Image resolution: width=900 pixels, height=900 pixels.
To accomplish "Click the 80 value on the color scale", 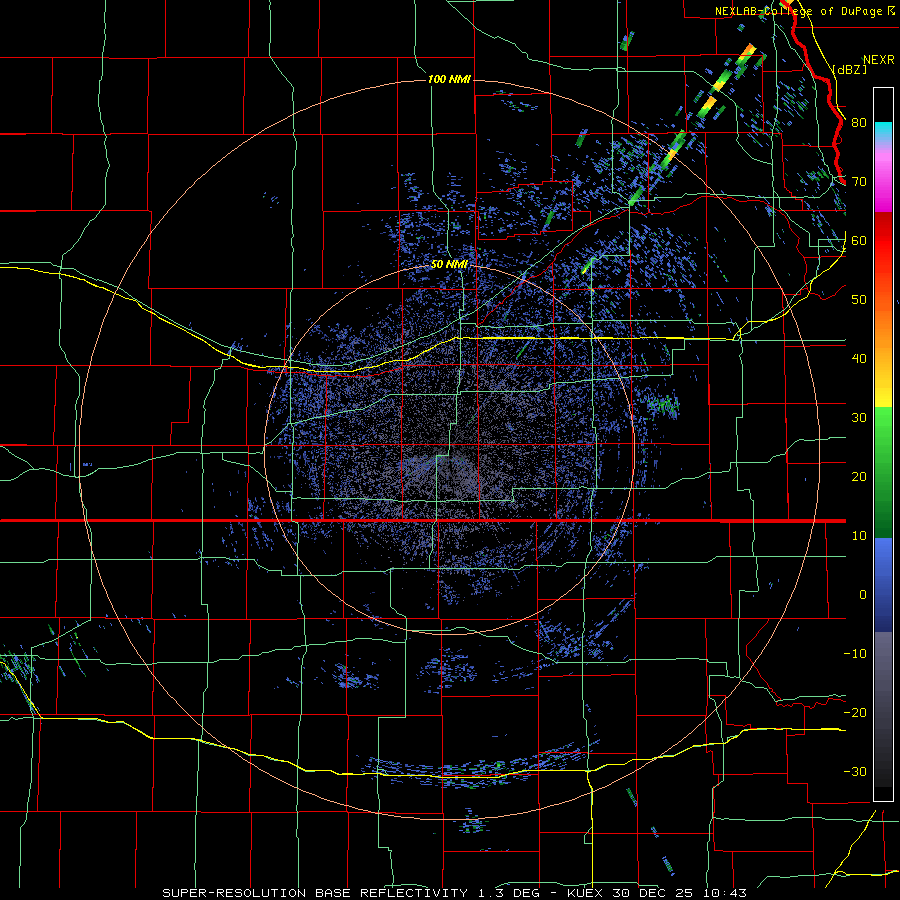I will [859, 122].
